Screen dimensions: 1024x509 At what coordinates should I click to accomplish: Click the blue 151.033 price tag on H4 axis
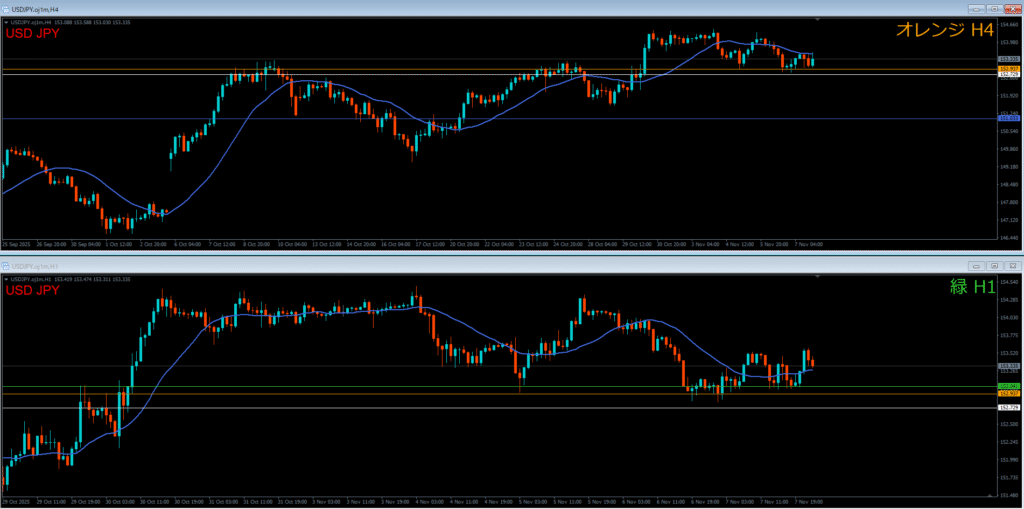[1008, 119]
